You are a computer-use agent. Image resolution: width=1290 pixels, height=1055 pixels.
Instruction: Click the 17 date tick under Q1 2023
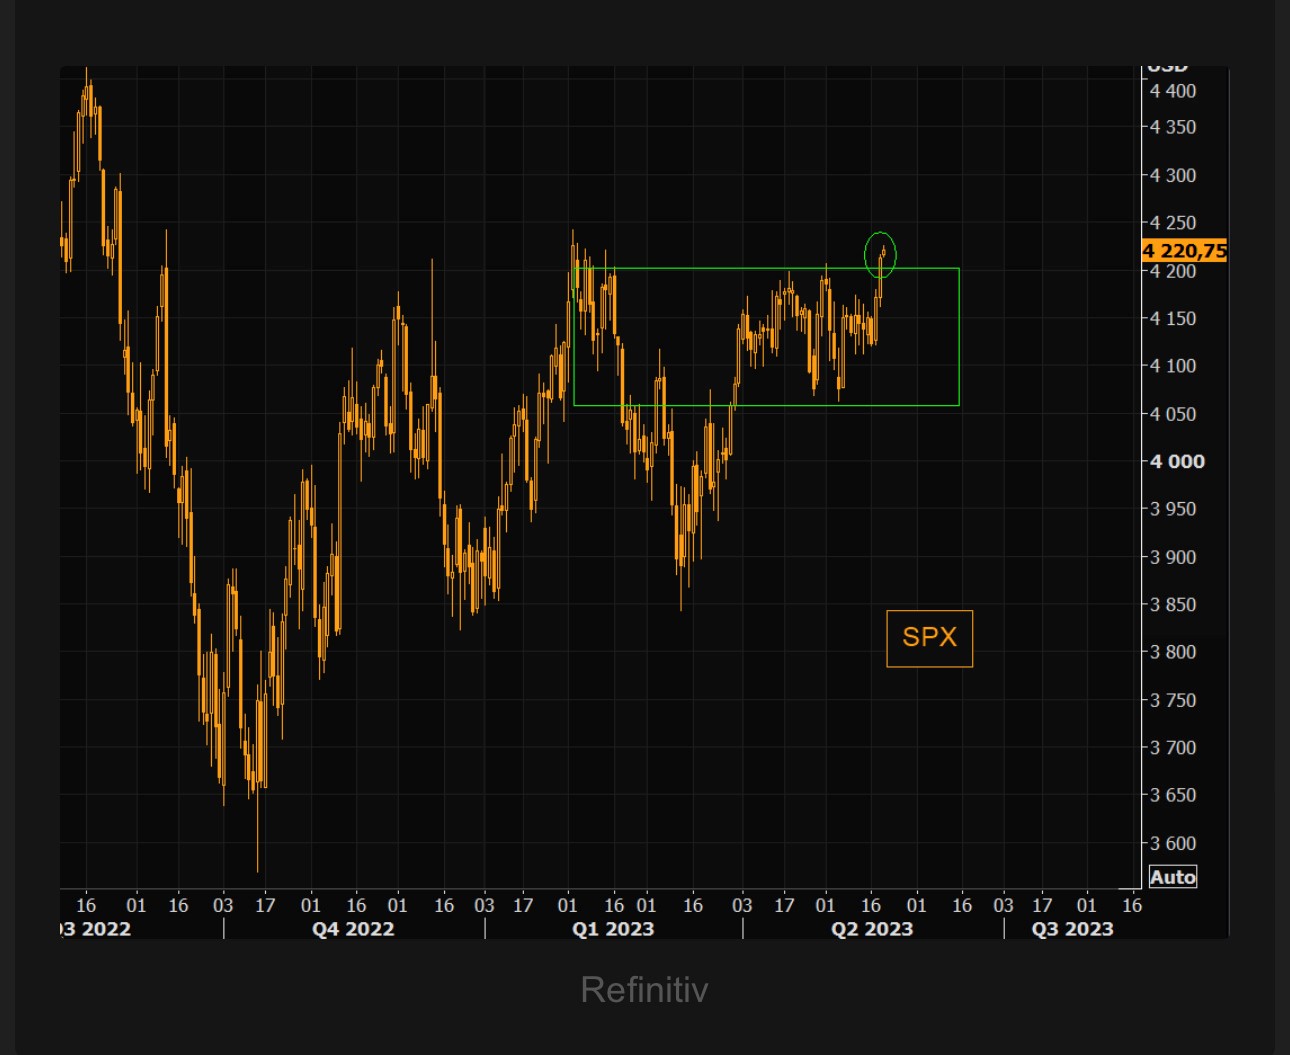(523, 905)
